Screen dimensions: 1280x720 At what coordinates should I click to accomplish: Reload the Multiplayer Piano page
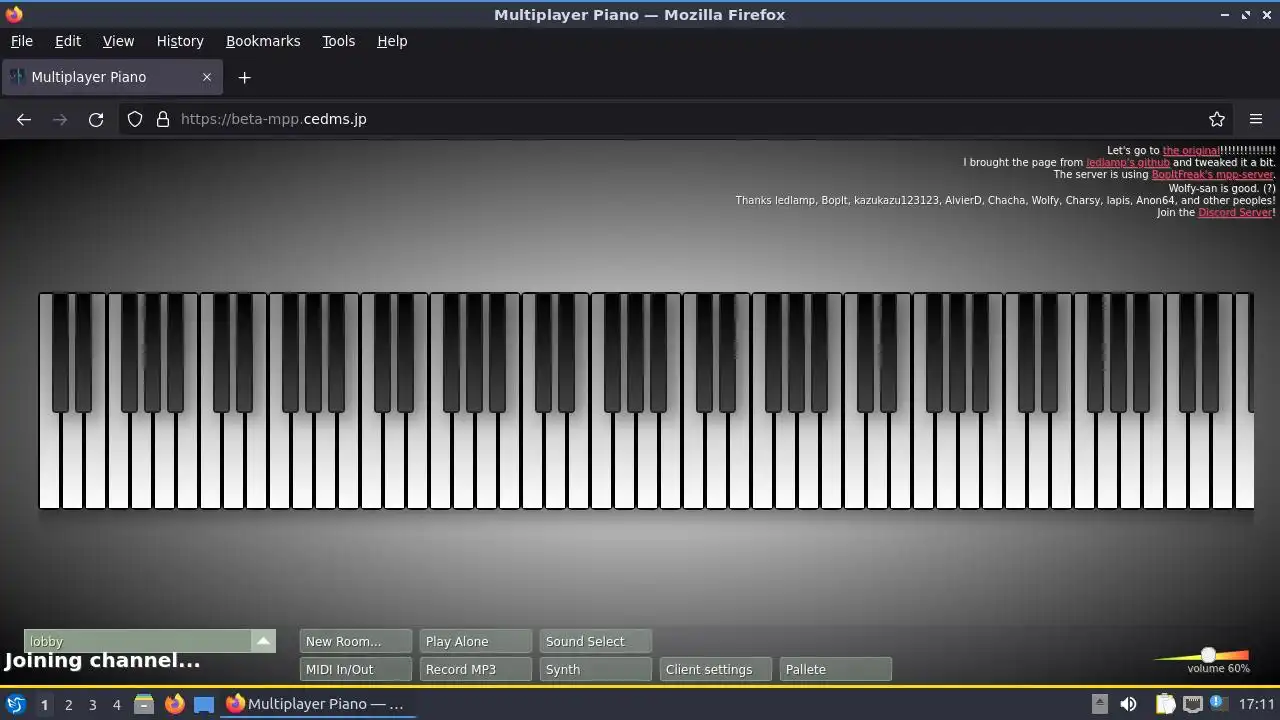(x=96, y=119)
